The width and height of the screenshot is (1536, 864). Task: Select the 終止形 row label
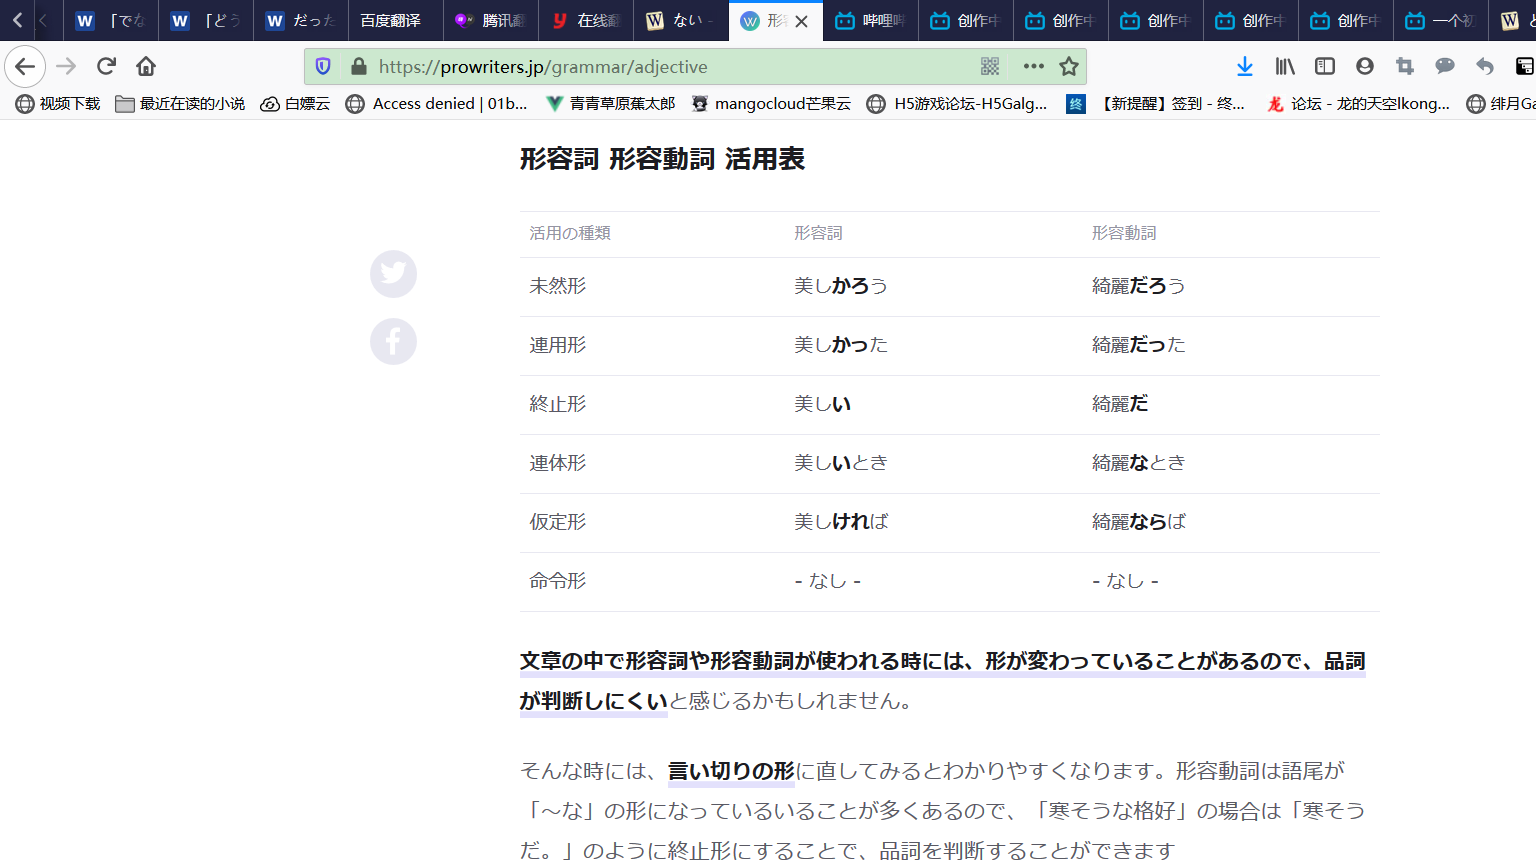(558, 404)
